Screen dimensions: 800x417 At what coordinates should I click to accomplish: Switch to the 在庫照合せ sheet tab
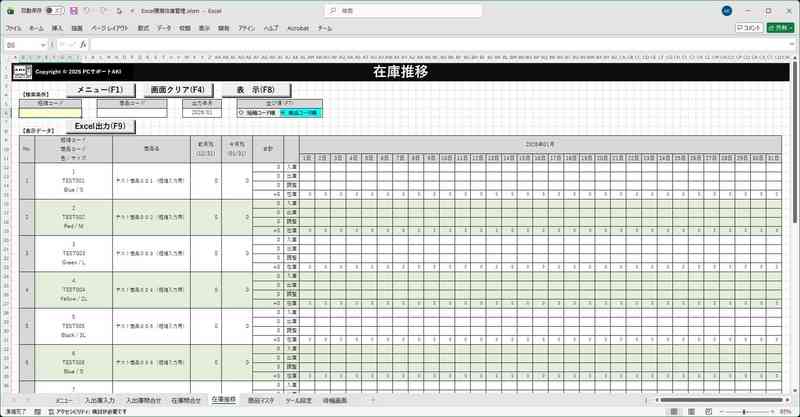[x=186, y=399]
